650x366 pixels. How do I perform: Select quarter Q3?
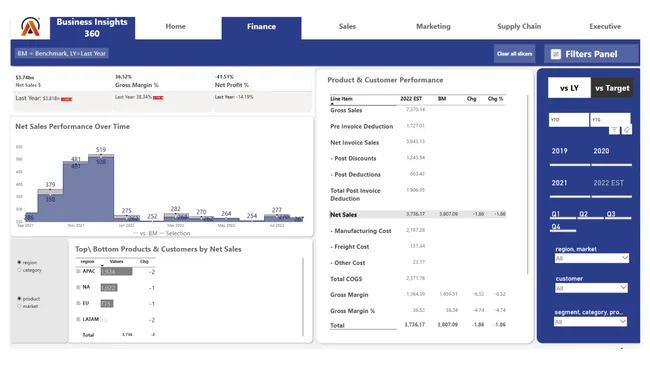coord(618,214)
